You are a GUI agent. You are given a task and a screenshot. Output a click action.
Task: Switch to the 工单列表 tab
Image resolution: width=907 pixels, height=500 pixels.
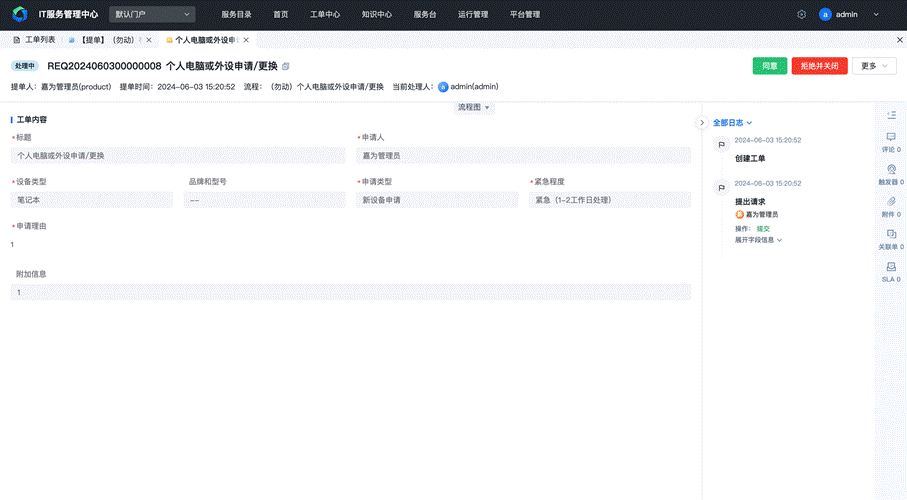[34, 40]
